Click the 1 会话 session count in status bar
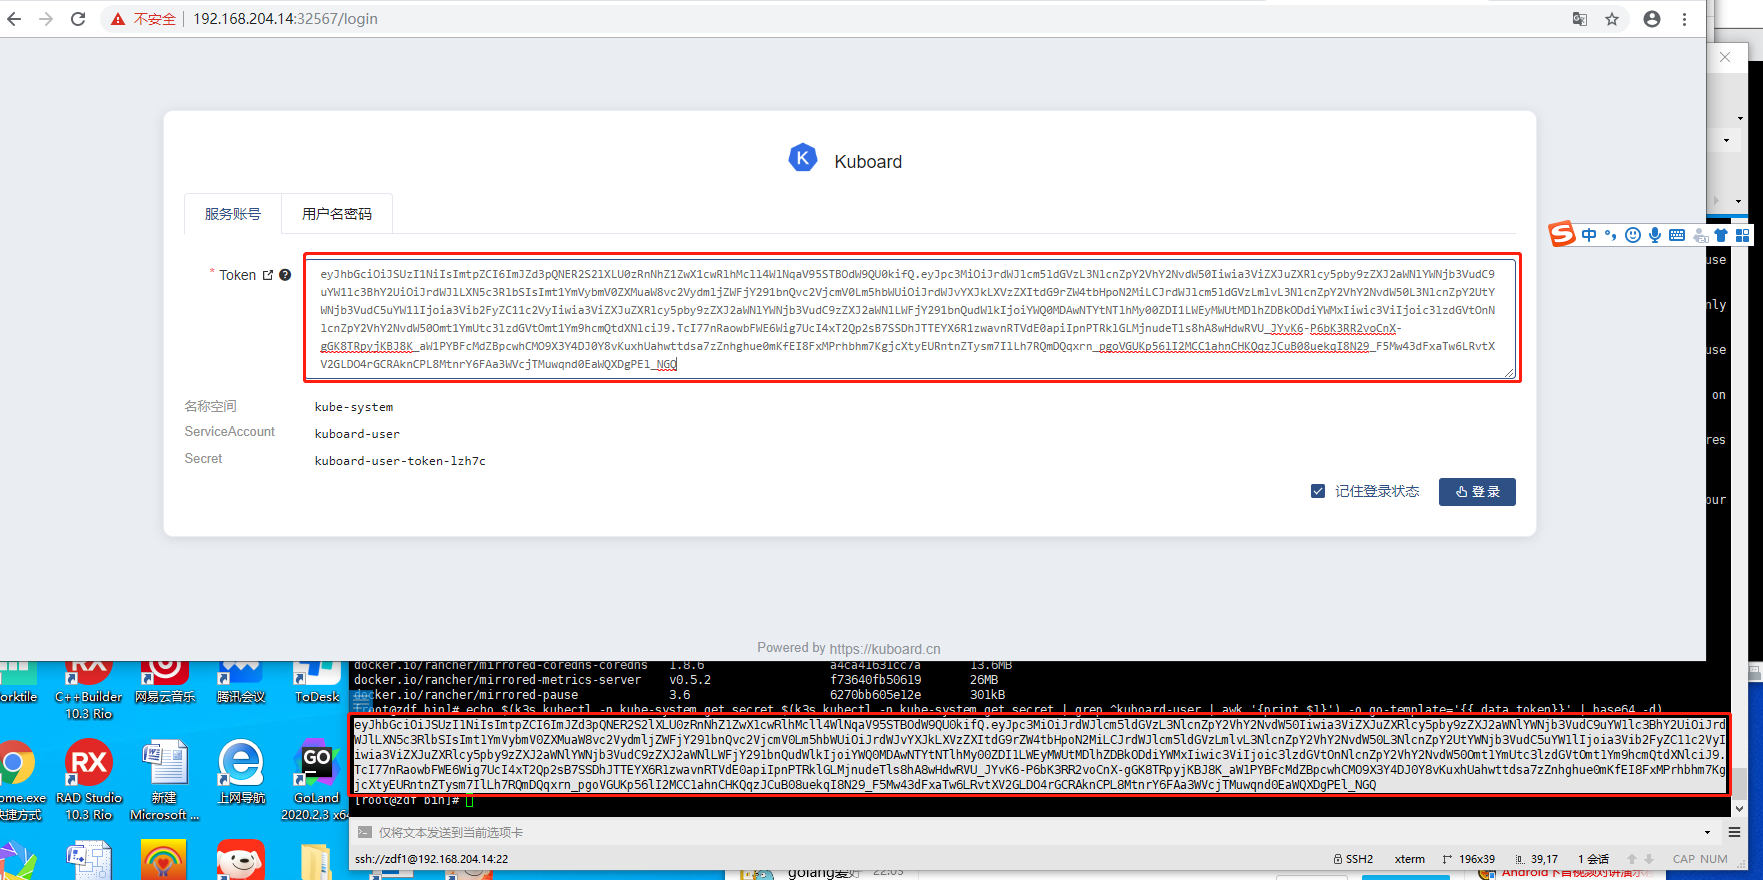 tap(1594, 859)
